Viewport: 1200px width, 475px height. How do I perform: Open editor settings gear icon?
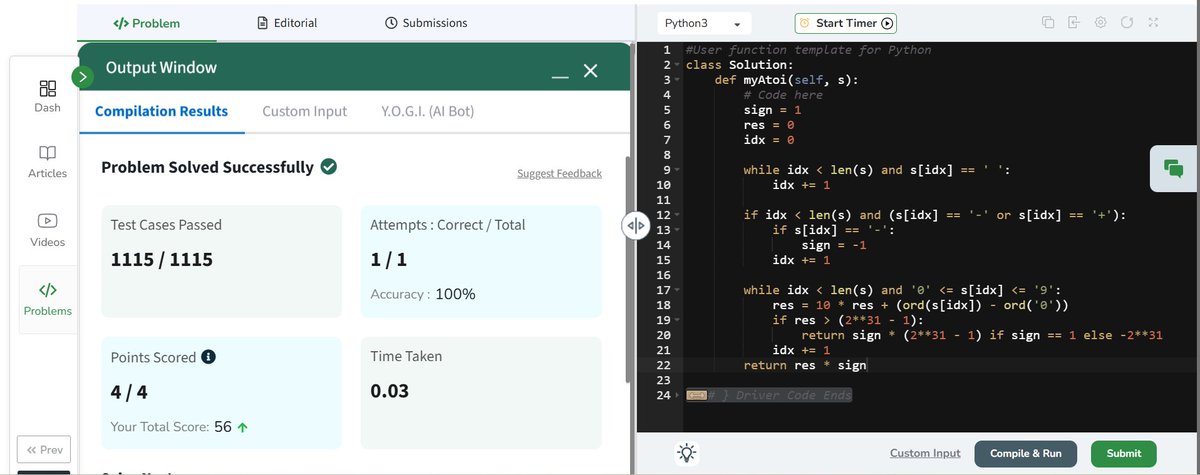(1101, 22)
